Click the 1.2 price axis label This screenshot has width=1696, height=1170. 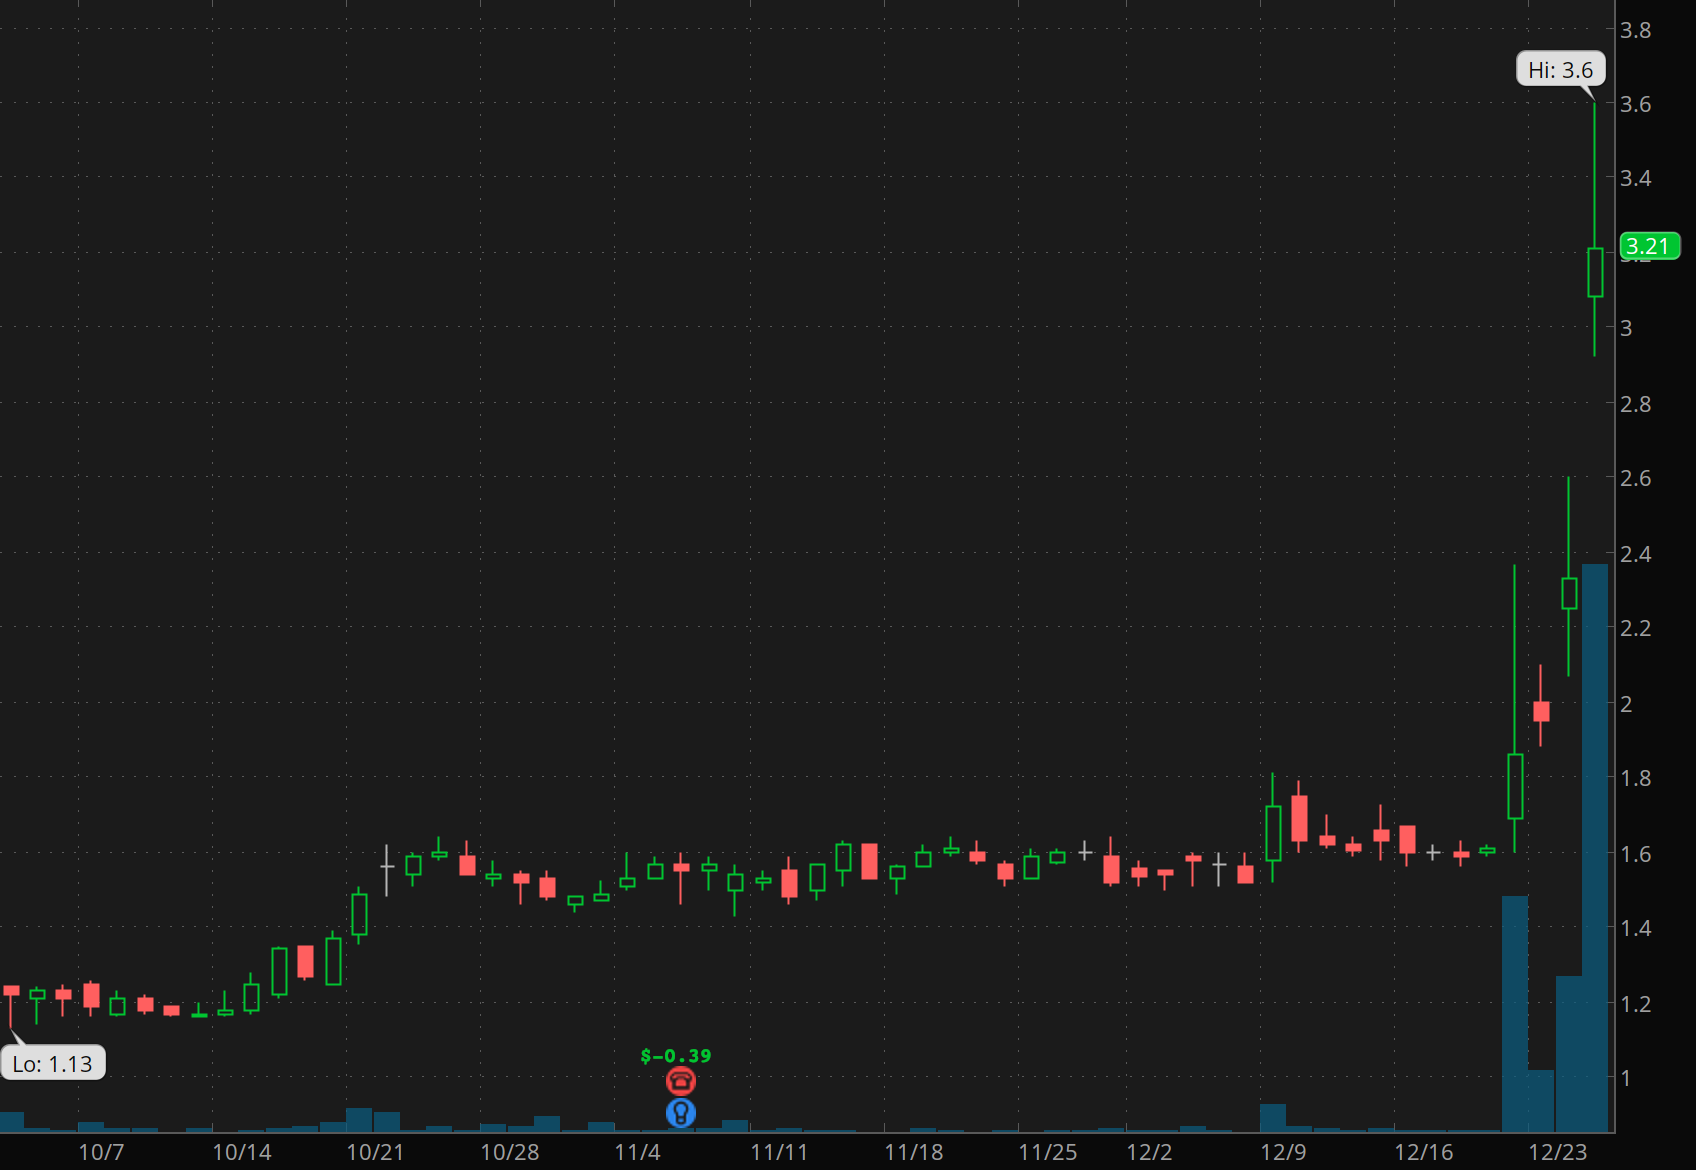pos(1636,1004)
